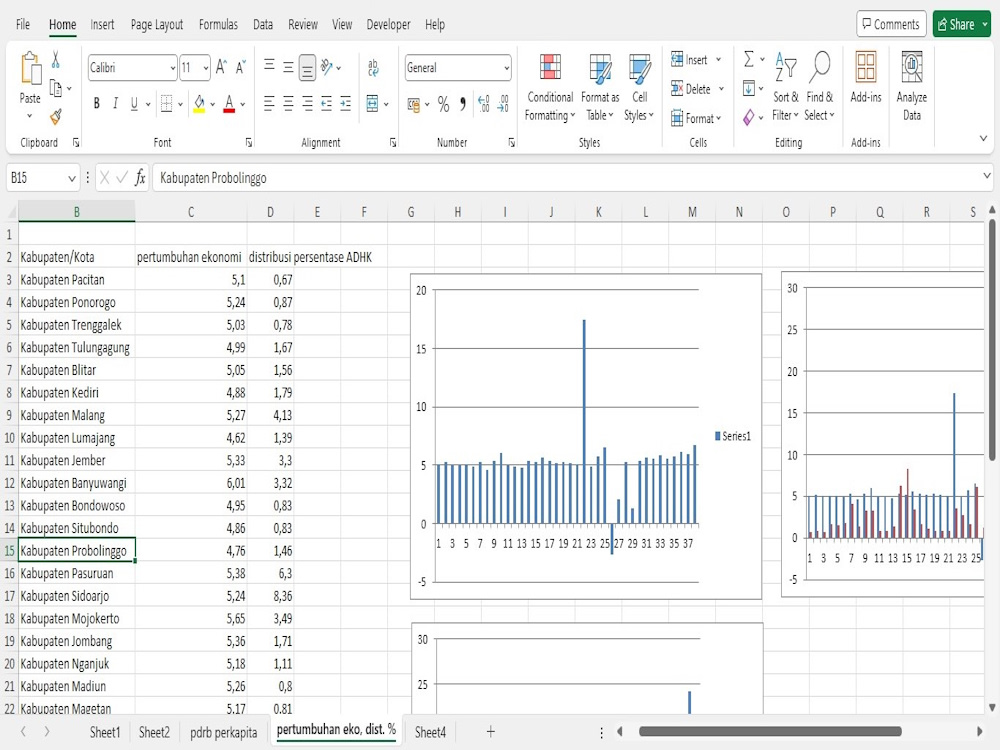Screen dimensions: 1000x750
Task: Click the green Share button
Action: (961, 24)
